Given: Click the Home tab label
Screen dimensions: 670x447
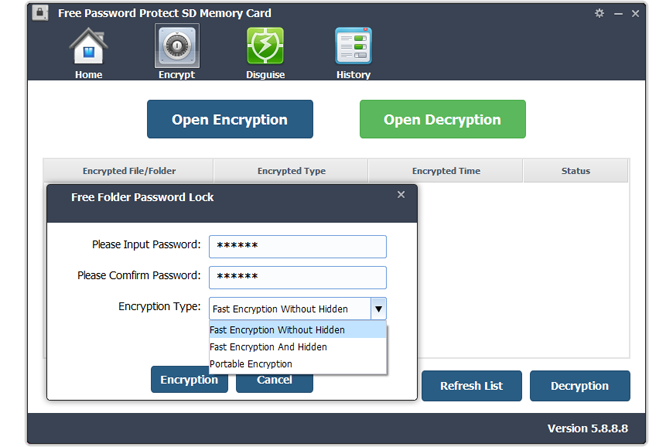Looking at the screenshot, I should [x=88, y=75].
